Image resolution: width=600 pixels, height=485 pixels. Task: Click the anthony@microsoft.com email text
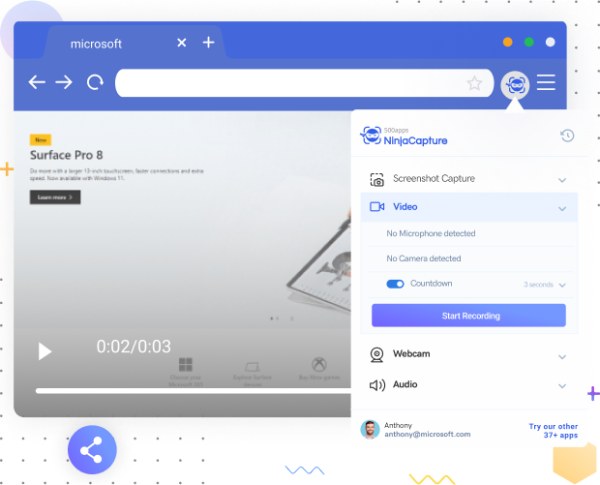[427, 434]
